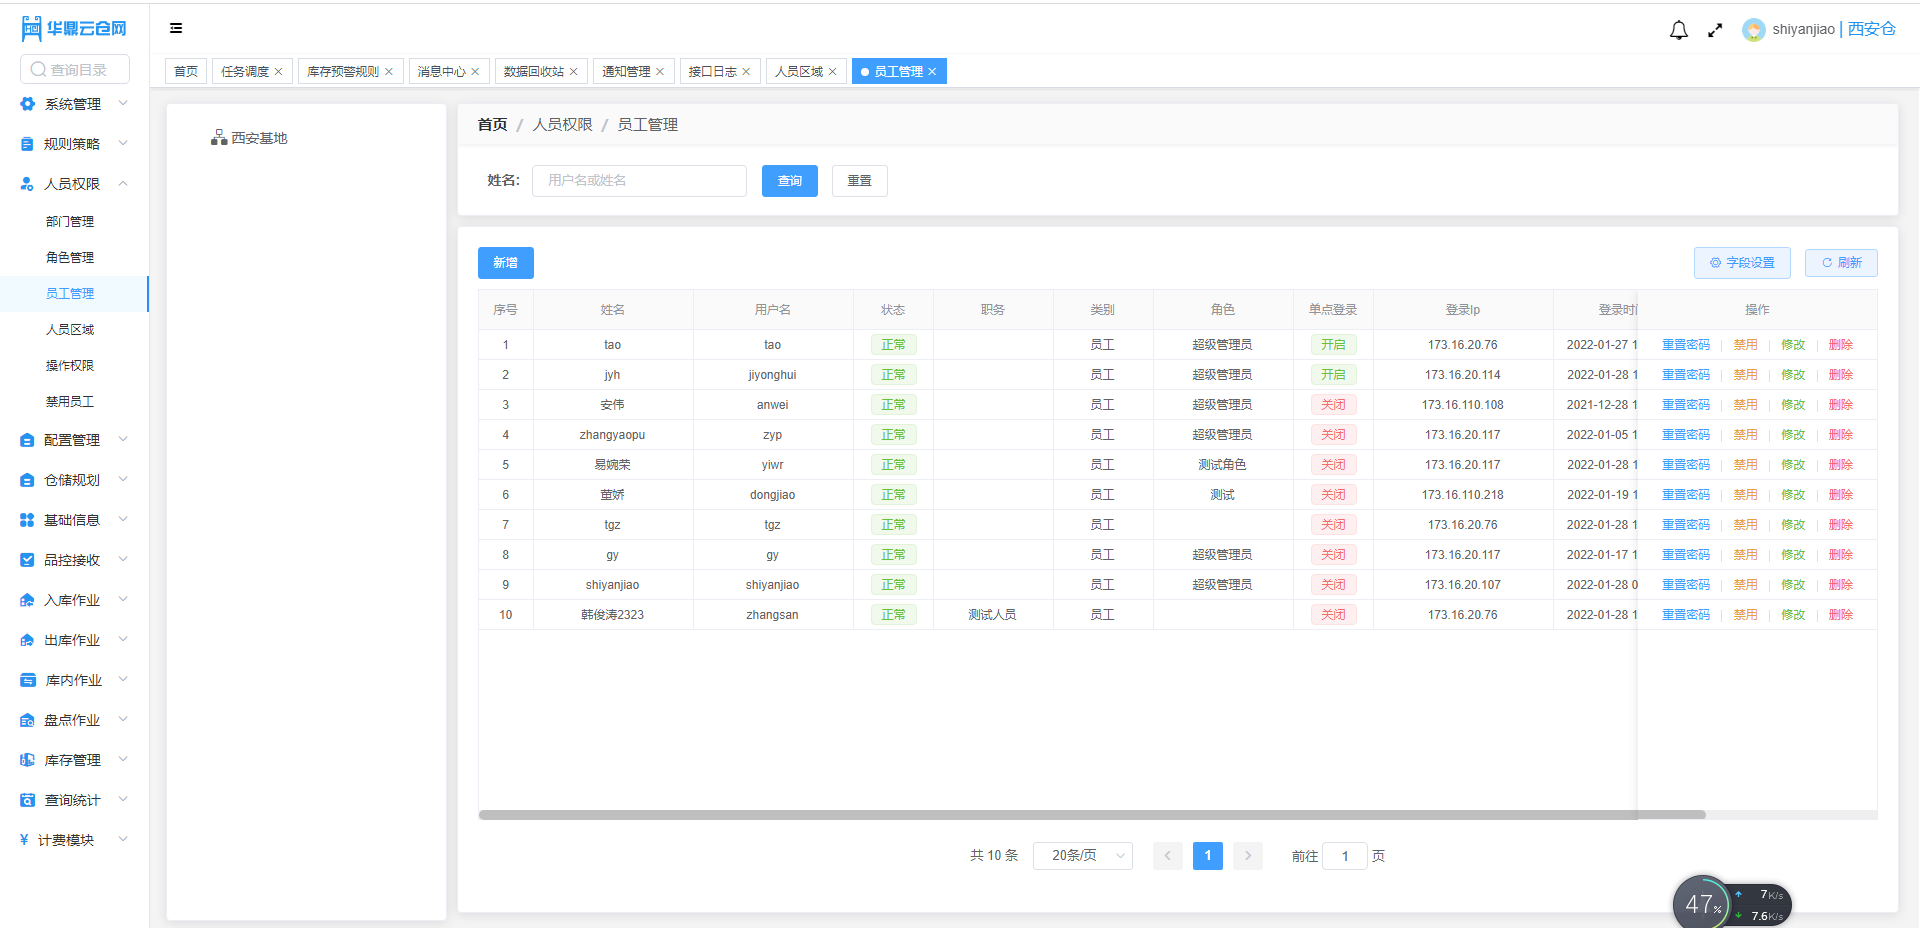Enable single sign-on for anwei (关闭 toggle)
The image size is (1920, 928).
coord(1333,404)
